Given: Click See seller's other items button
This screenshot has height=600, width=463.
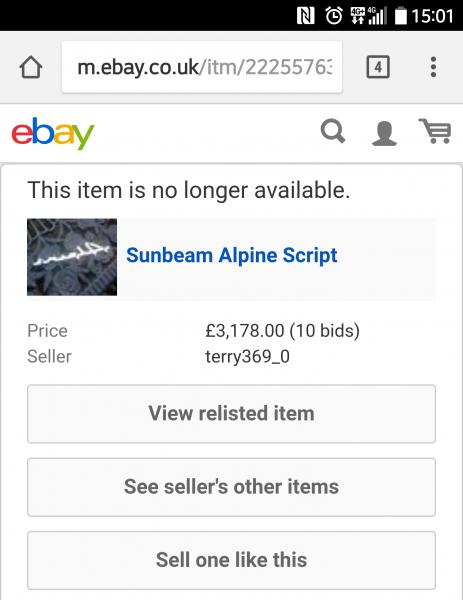Looking at the screenshot, I should (232, 487).
